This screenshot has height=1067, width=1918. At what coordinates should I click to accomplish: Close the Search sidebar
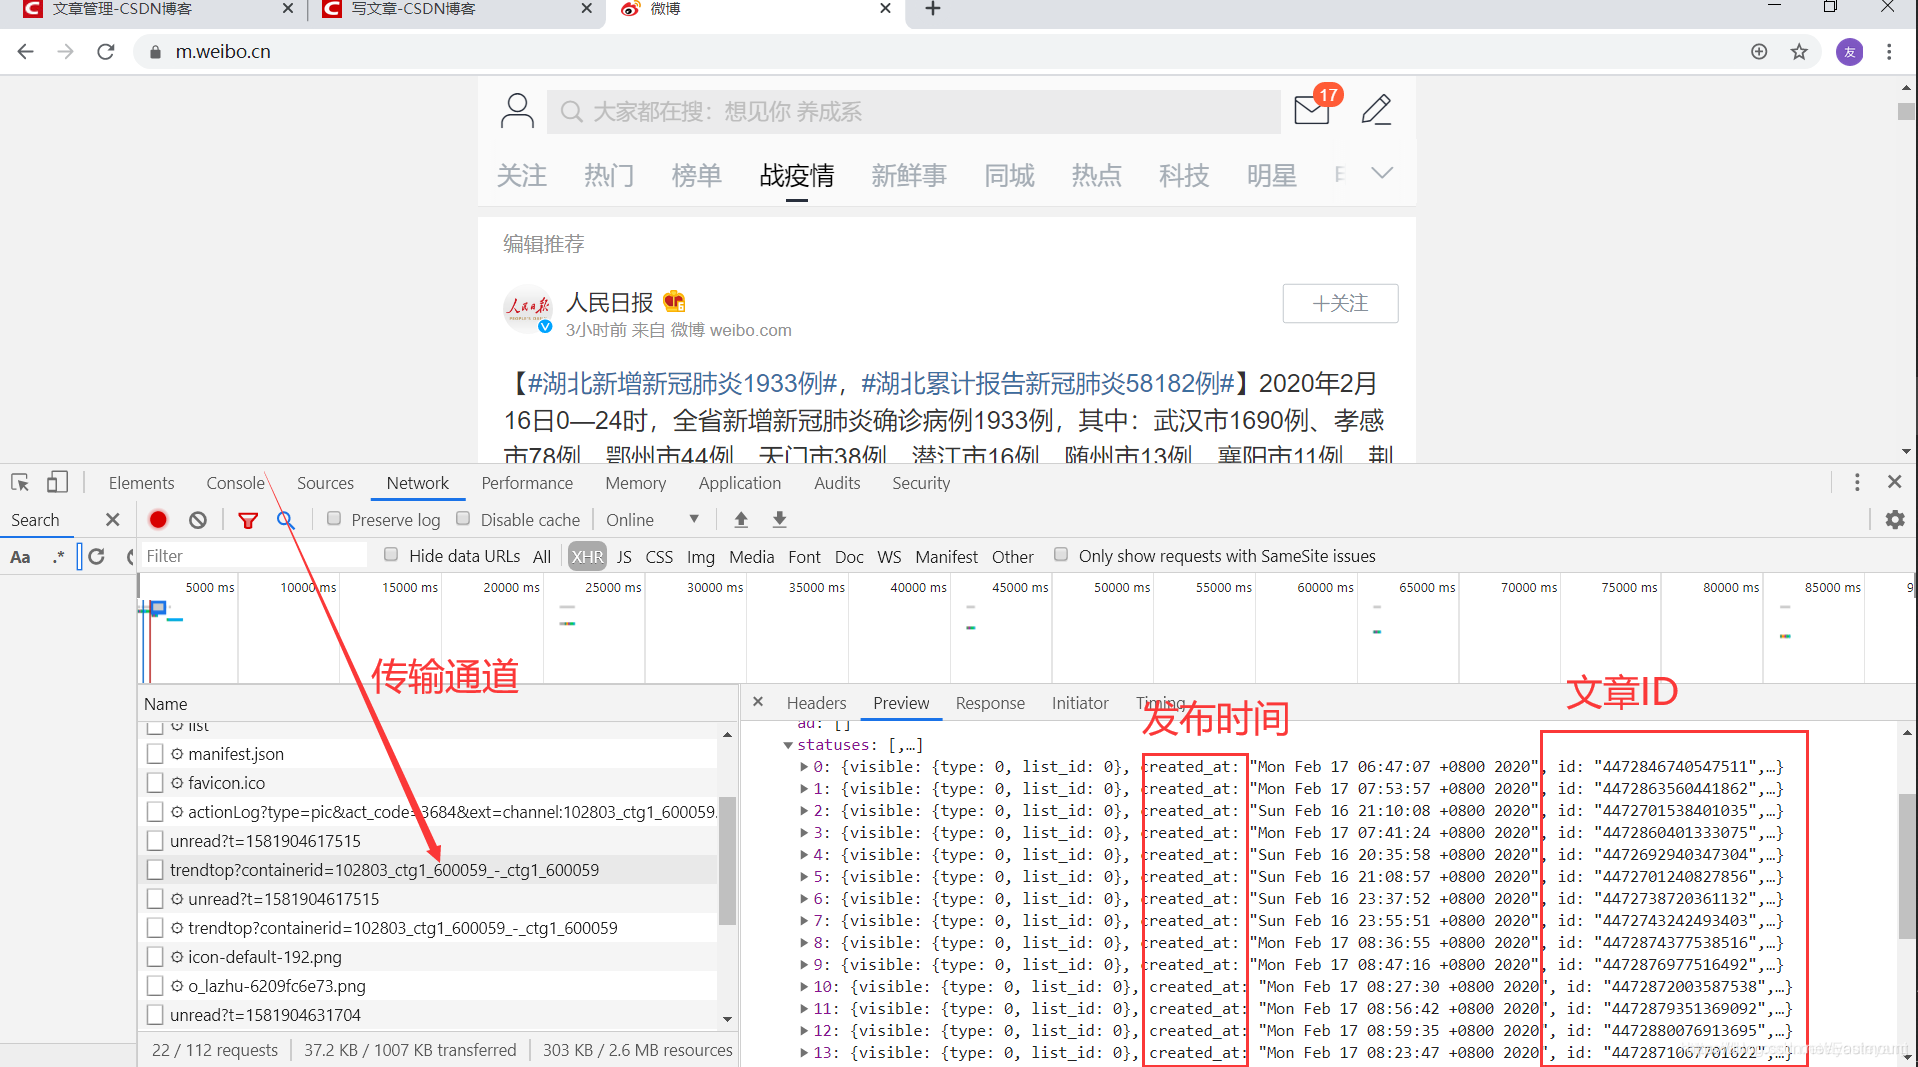112,520
